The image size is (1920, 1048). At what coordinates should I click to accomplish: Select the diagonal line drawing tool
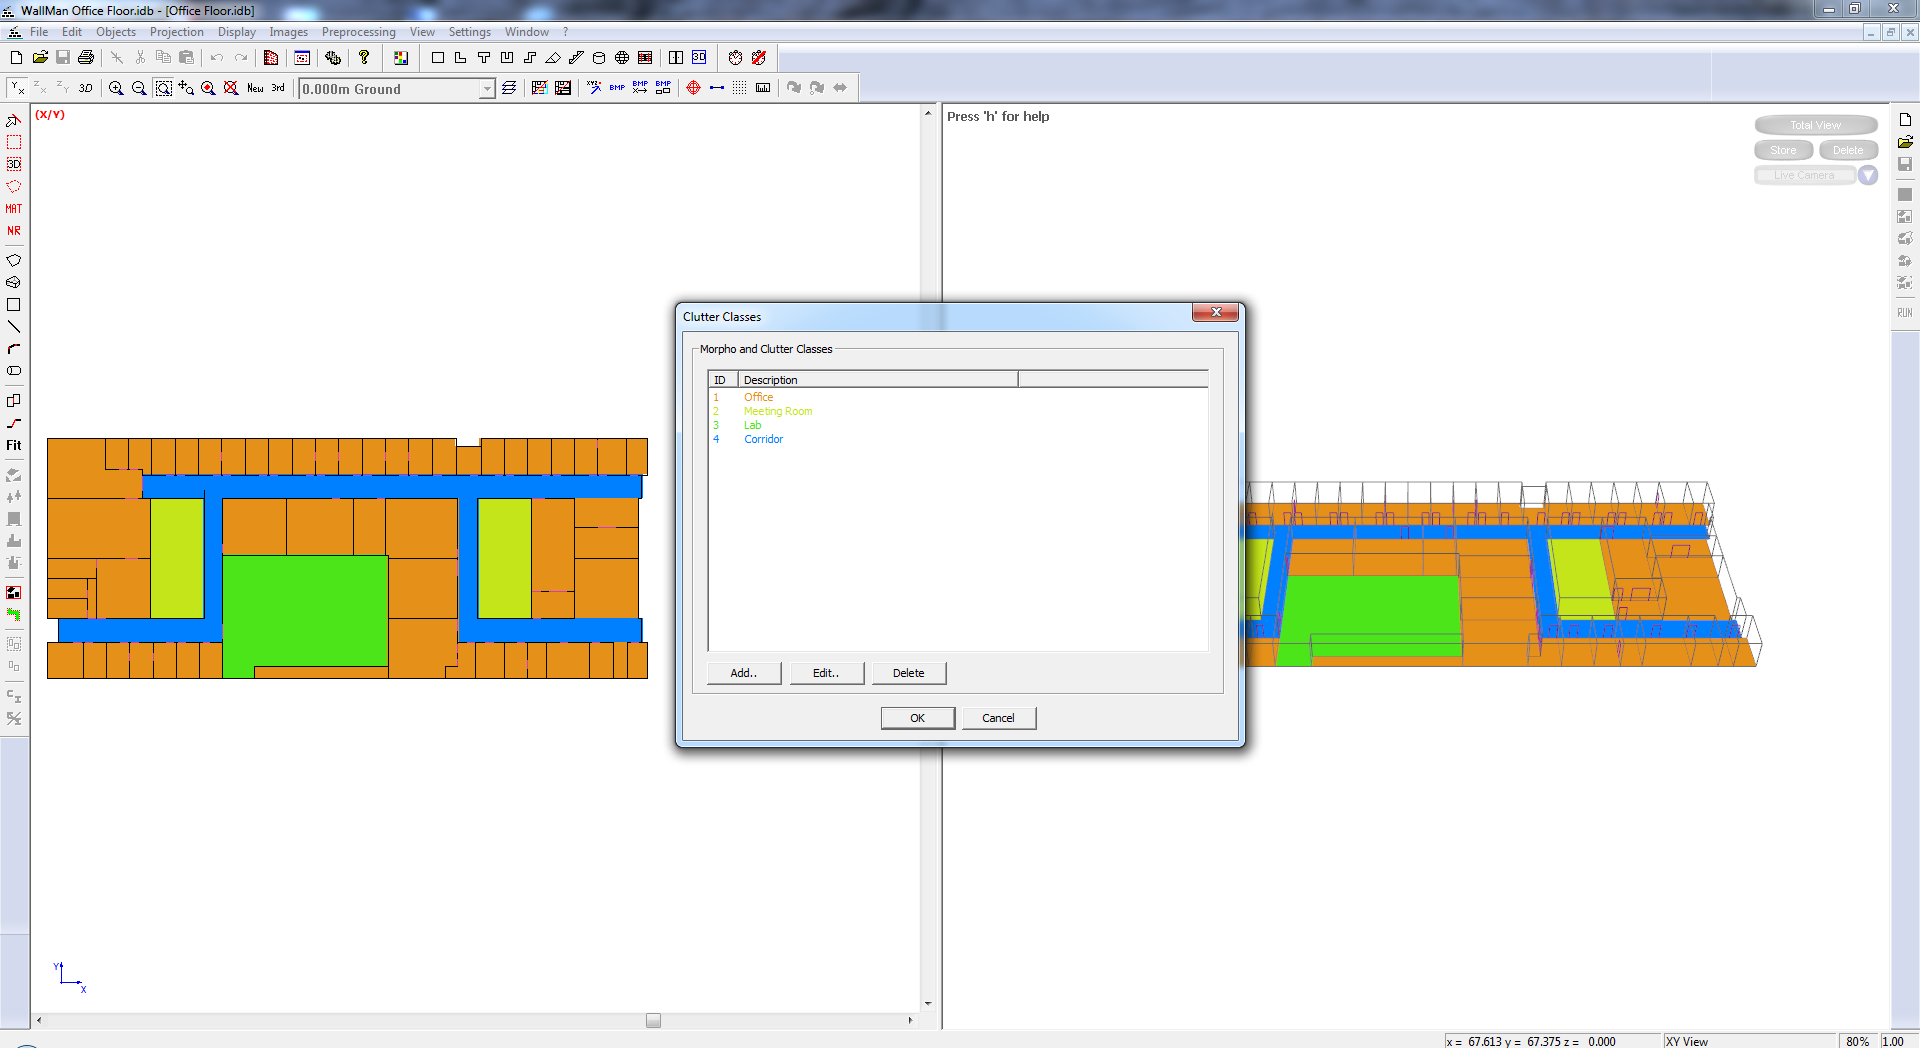[x=14, y=327]
